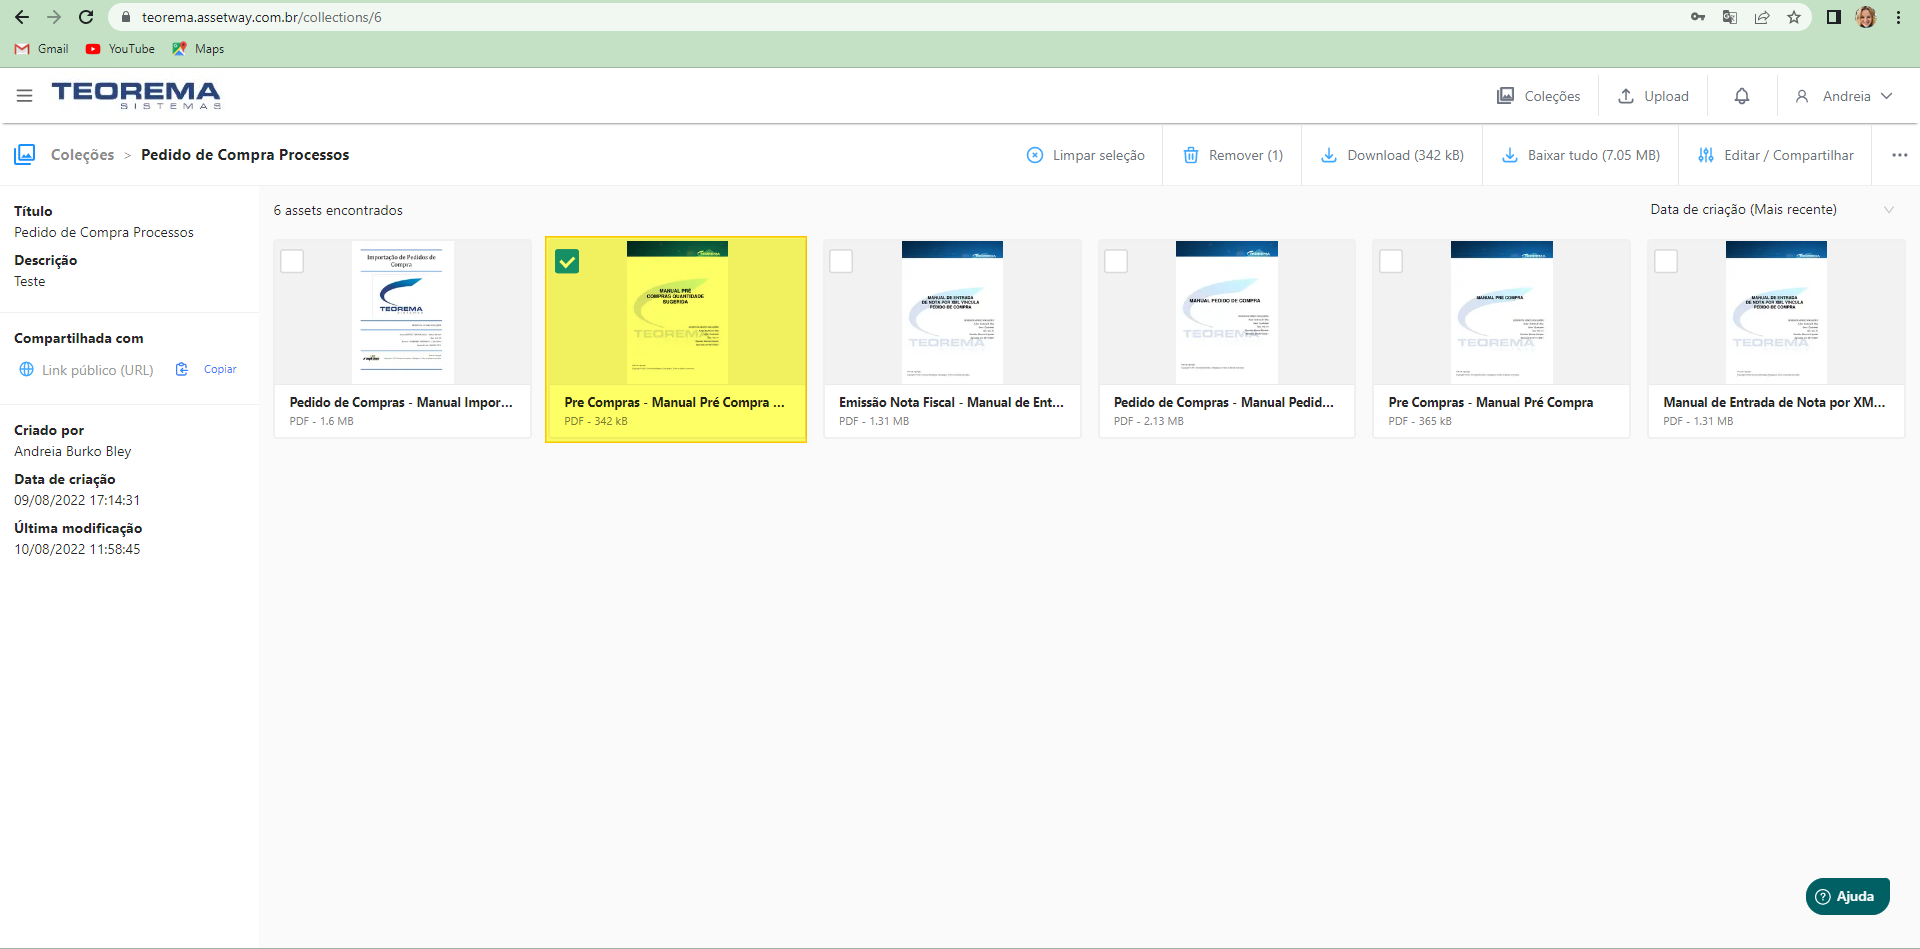The height and width of the screenshot is (949, 1920).
Task: Click the Coleções gallery icon in header
Action: [x=1505, y=96]
